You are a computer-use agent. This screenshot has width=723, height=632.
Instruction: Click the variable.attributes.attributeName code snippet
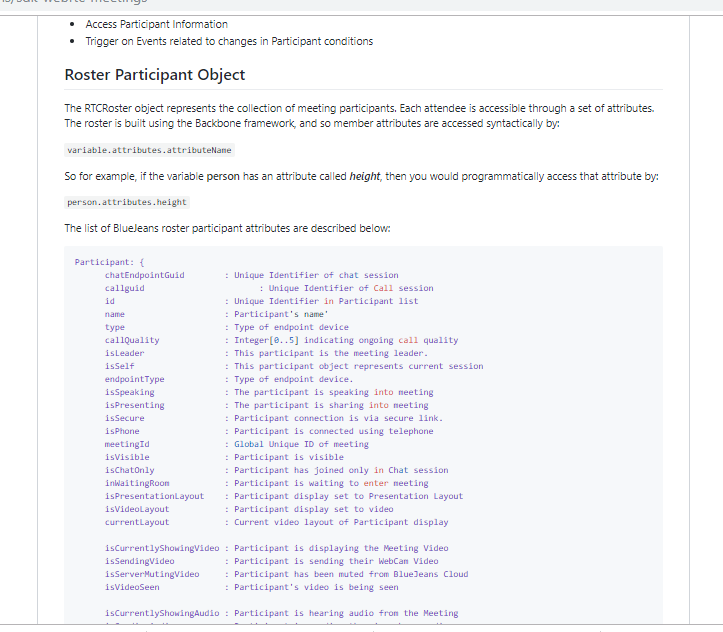tap(149, 150)
